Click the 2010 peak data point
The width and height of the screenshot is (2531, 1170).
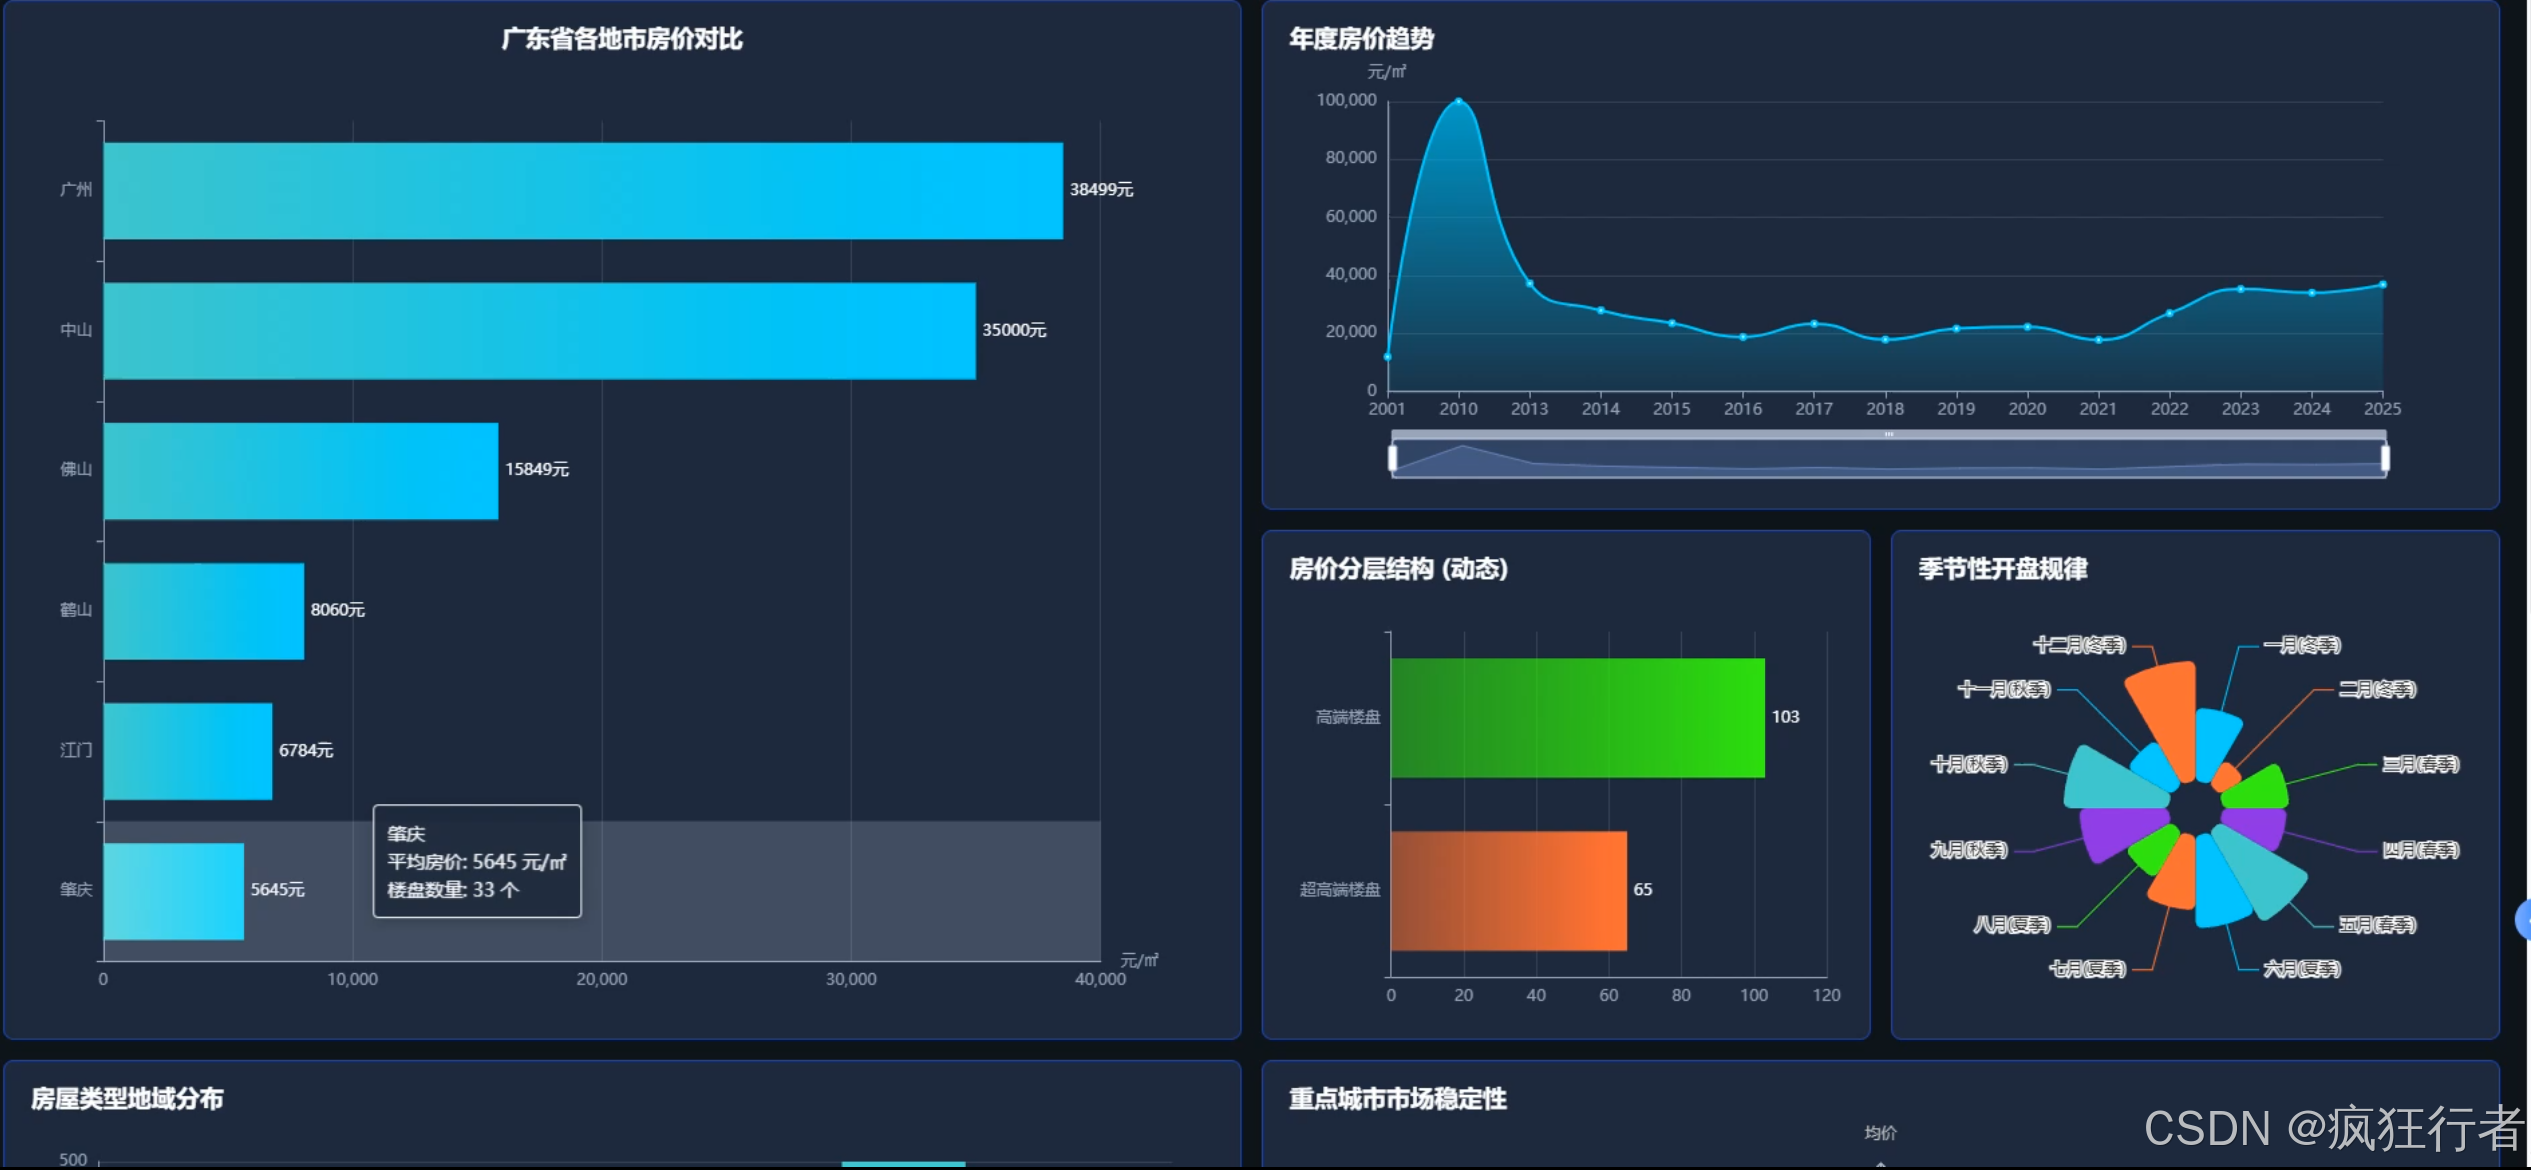coord(1458,101)
